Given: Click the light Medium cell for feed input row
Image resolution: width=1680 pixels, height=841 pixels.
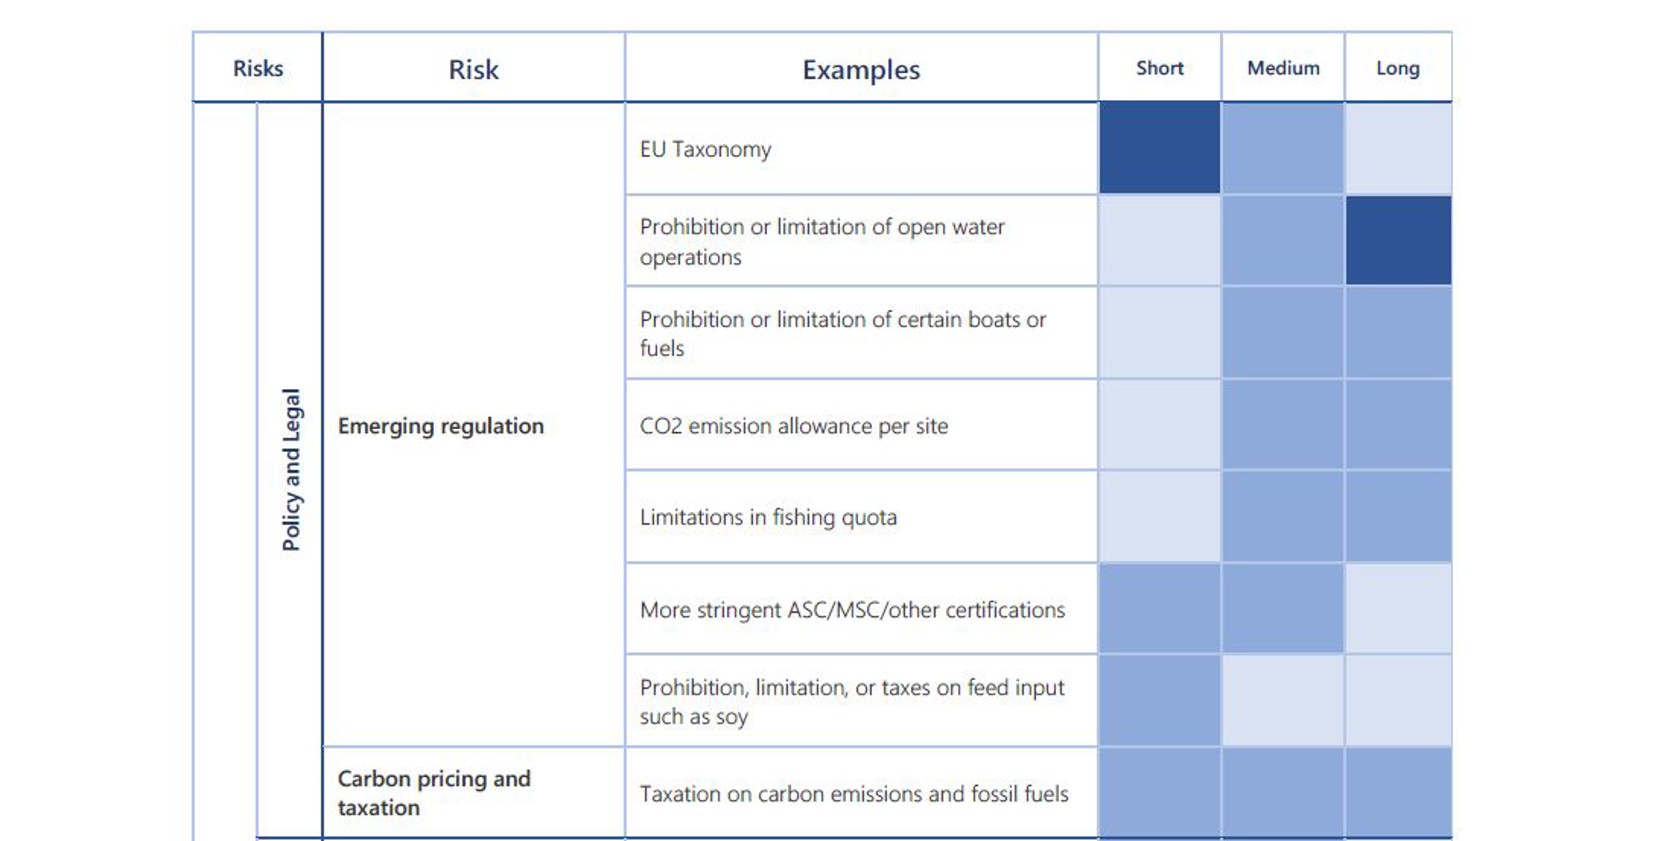Looking at the screenshot, I should point(1283,701).
